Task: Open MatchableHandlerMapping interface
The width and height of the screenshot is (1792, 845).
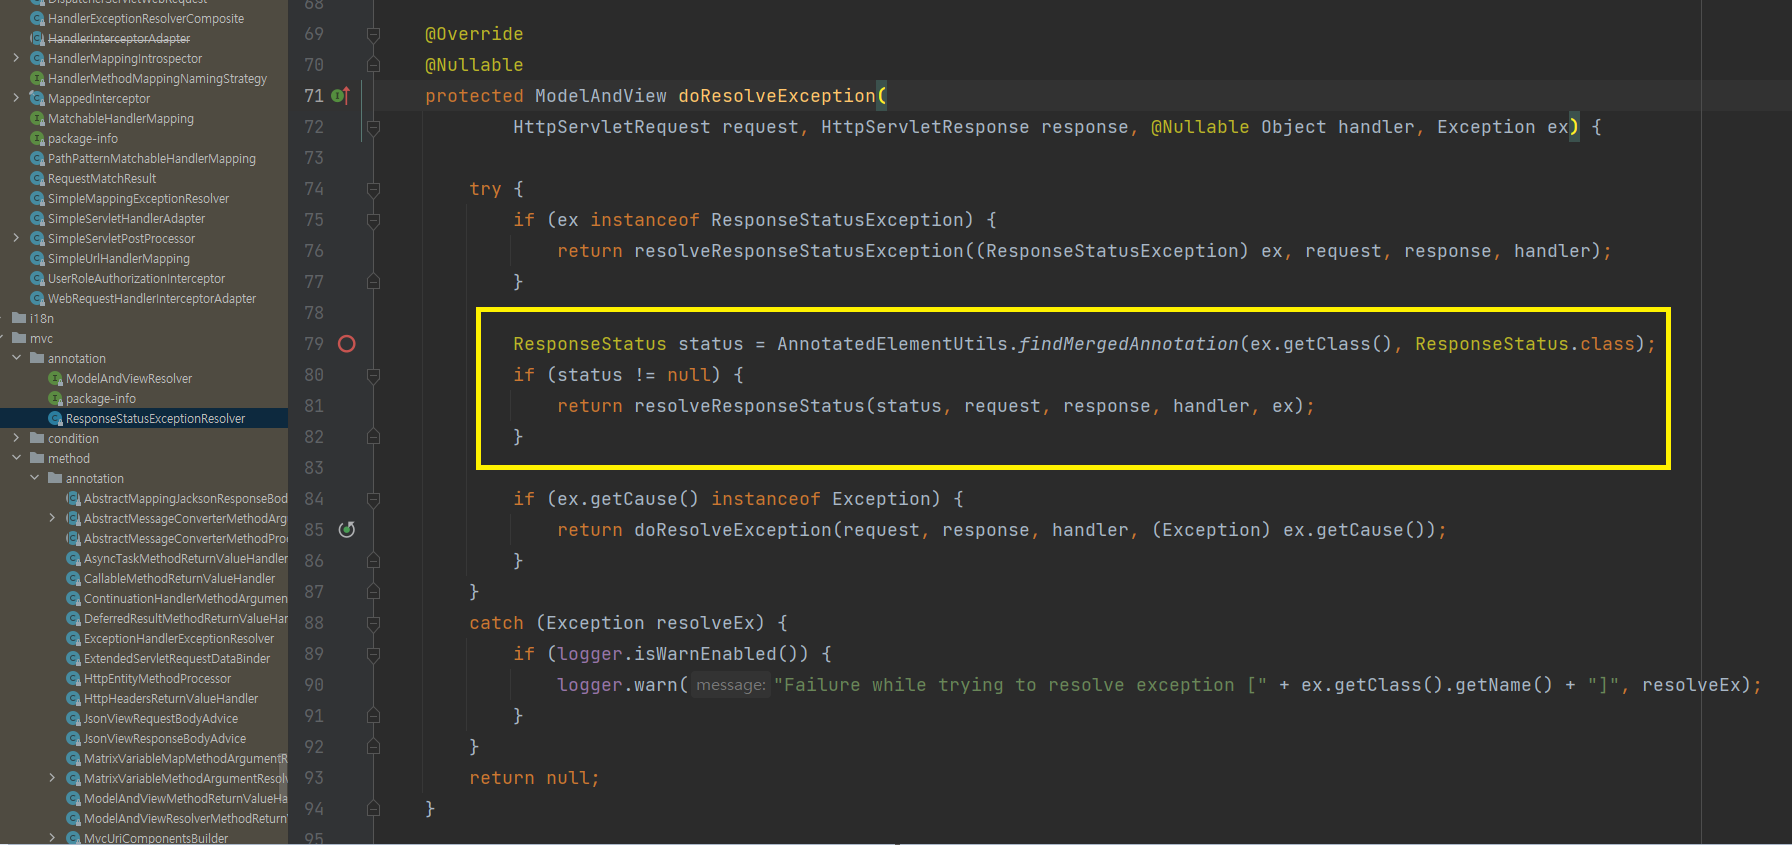Action: coord(121,118)
